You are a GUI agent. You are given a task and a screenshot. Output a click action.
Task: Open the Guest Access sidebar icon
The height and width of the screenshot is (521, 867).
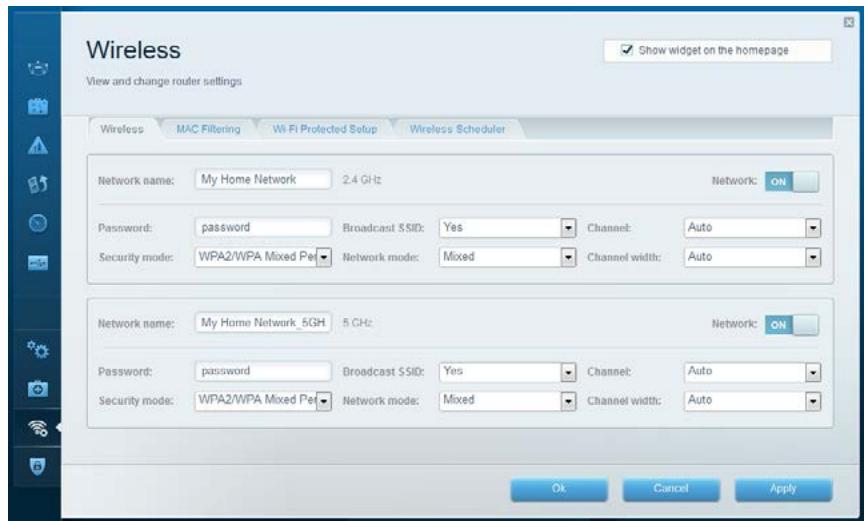38,106
